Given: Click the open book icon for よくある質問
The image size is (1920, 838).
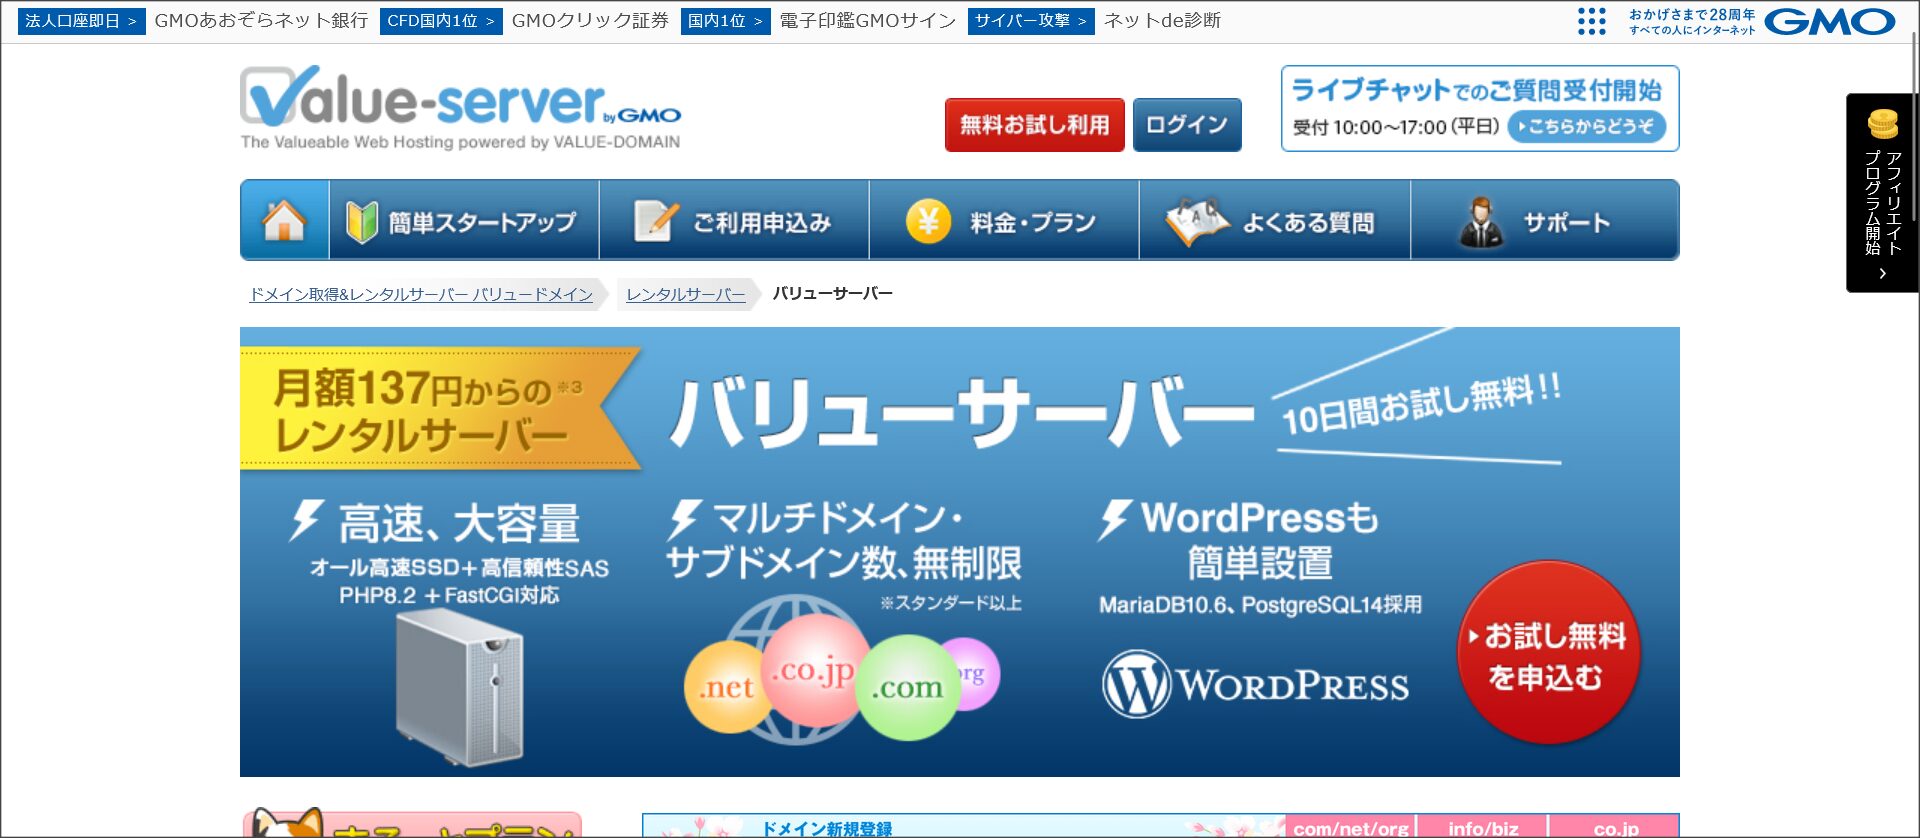Looking at the screenshot, I should pyautogui.click(x=1197, y=221).
